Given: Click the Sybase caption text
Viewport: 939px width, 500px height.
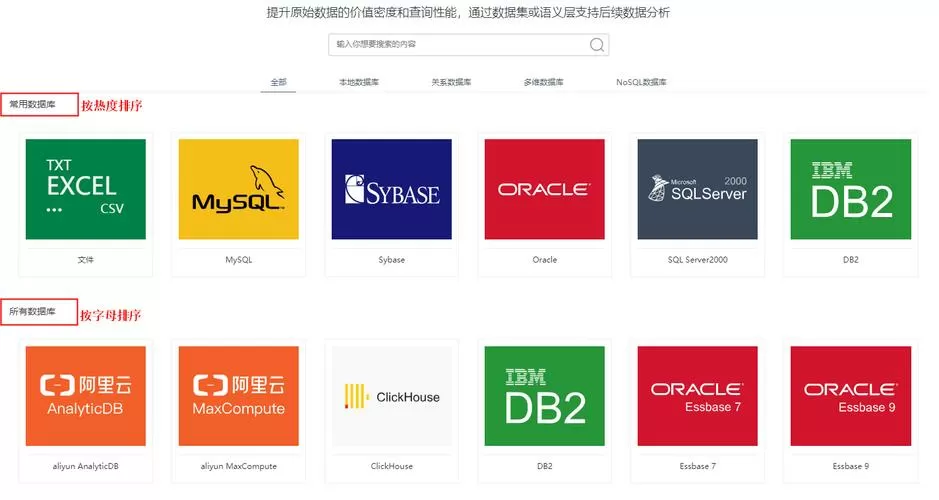Looking at the screenshot, I should tap(392, 260).
